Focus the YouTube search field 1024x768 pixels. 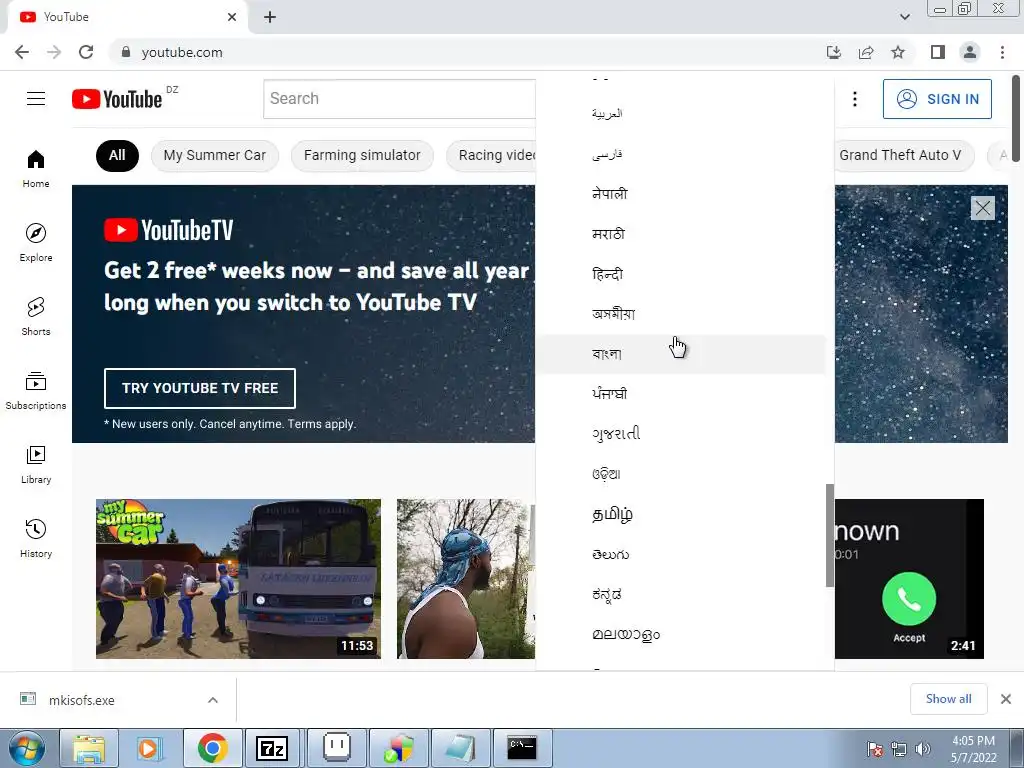tap(399, 99)
